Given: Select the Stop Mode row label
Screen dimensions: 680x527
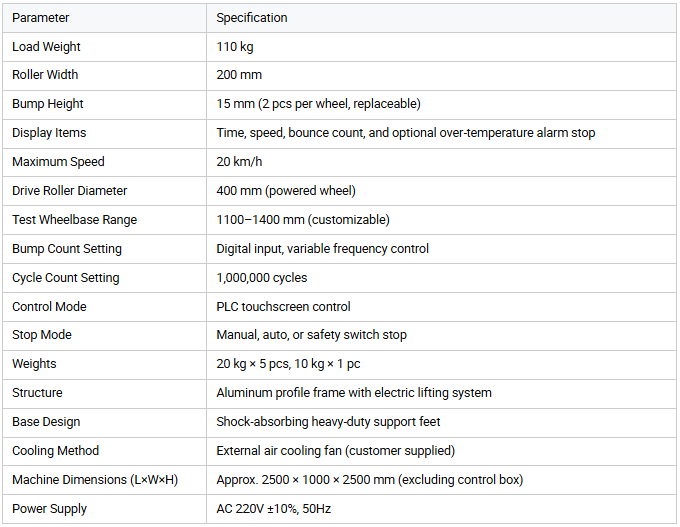Looking at the screenshot, I should click(42, 335).
